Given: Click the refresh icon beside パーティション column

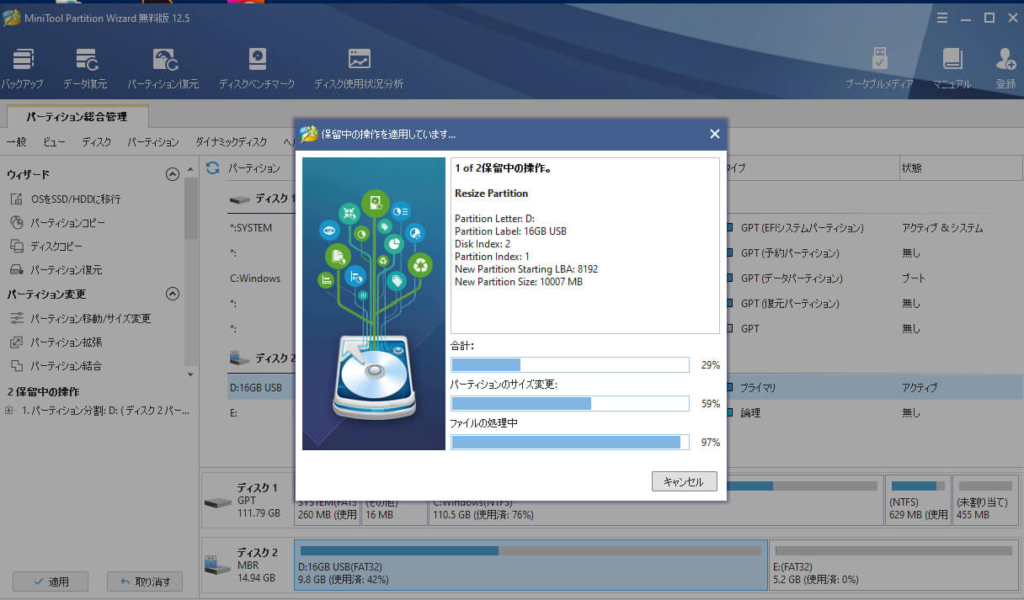Looking at the screenshot, I should 212,168.
